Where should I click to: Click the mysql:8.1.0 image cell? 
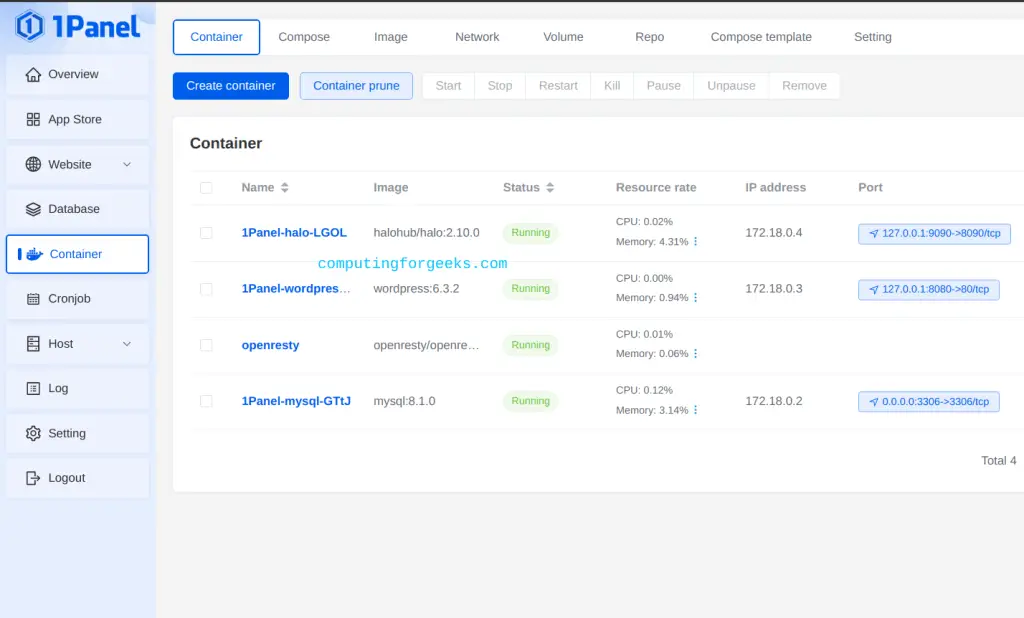tap(404, 401)
